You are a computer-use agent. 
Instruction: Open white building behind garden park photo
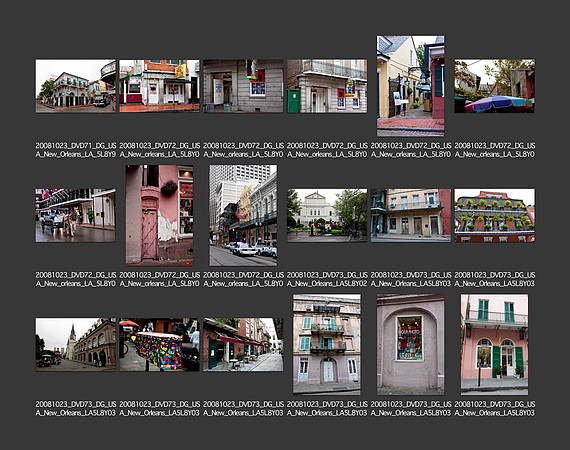(x=327, y=215)
